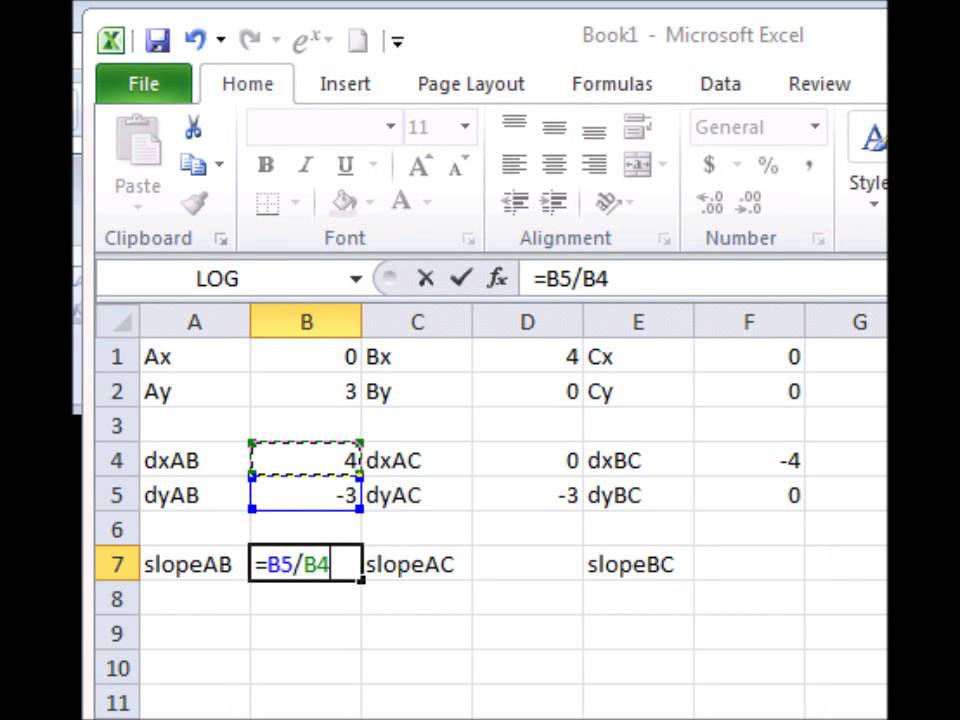Click the e^x quick access icon

(x=307, y=41)
